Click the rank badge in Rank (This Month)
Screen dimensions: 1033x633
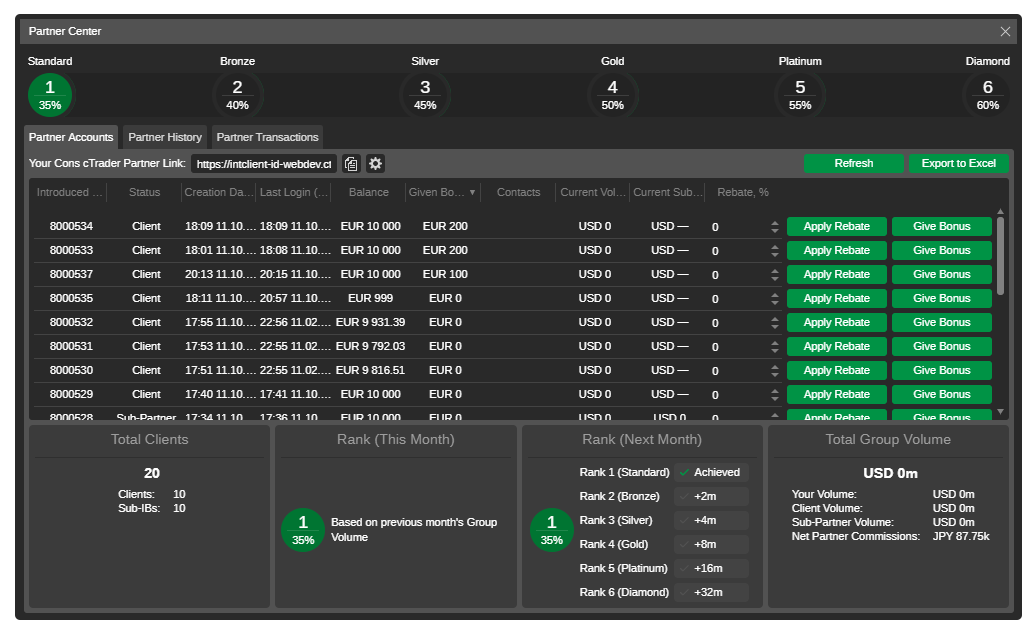pyautogui.click(x=303, y=530)
